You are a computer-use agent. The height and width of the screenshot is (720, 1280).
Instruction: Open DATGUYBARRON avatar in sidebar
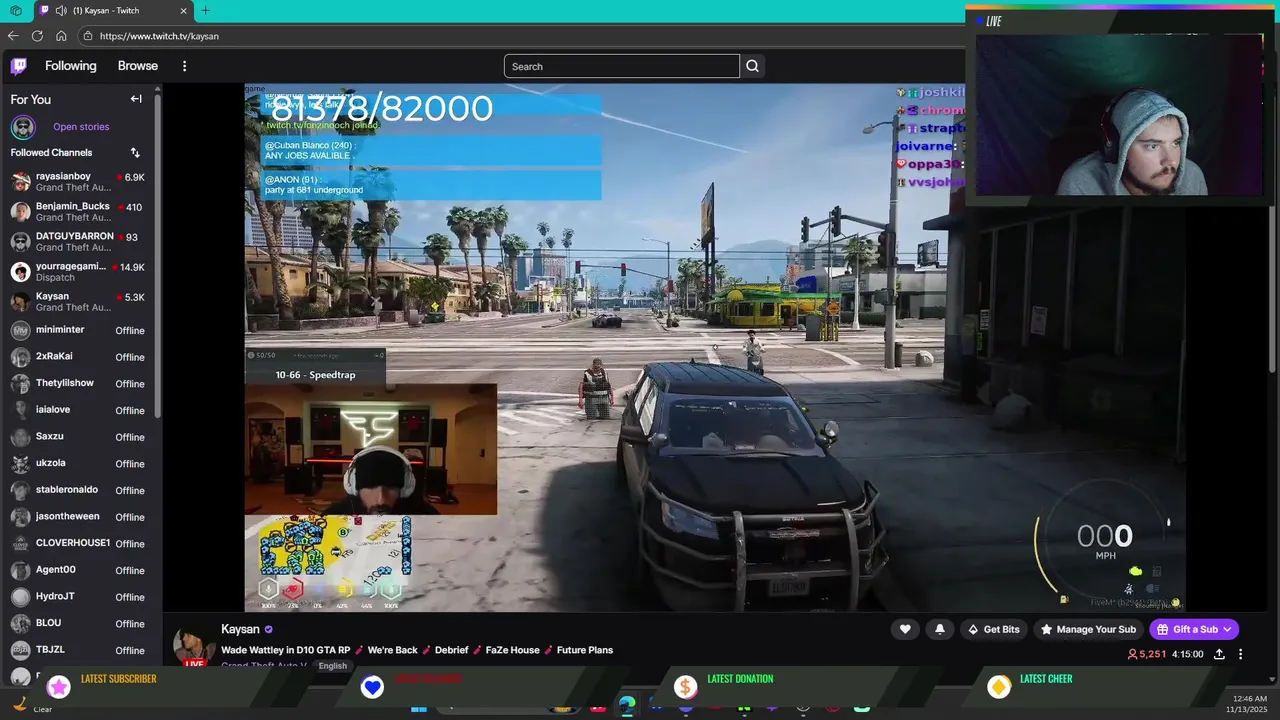20,242
